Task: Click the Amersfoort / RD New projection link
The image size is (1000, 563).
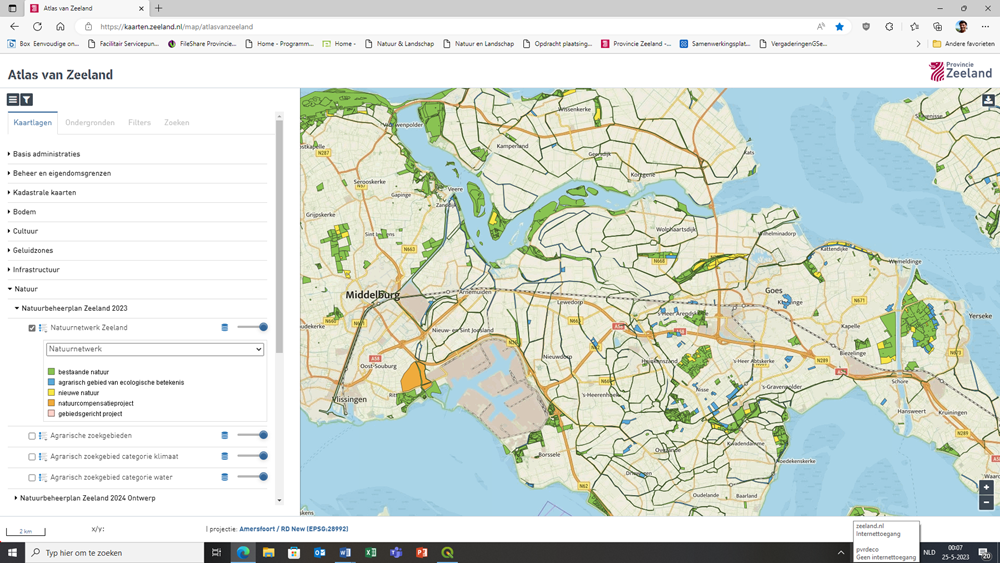Action: click(294, 529)
